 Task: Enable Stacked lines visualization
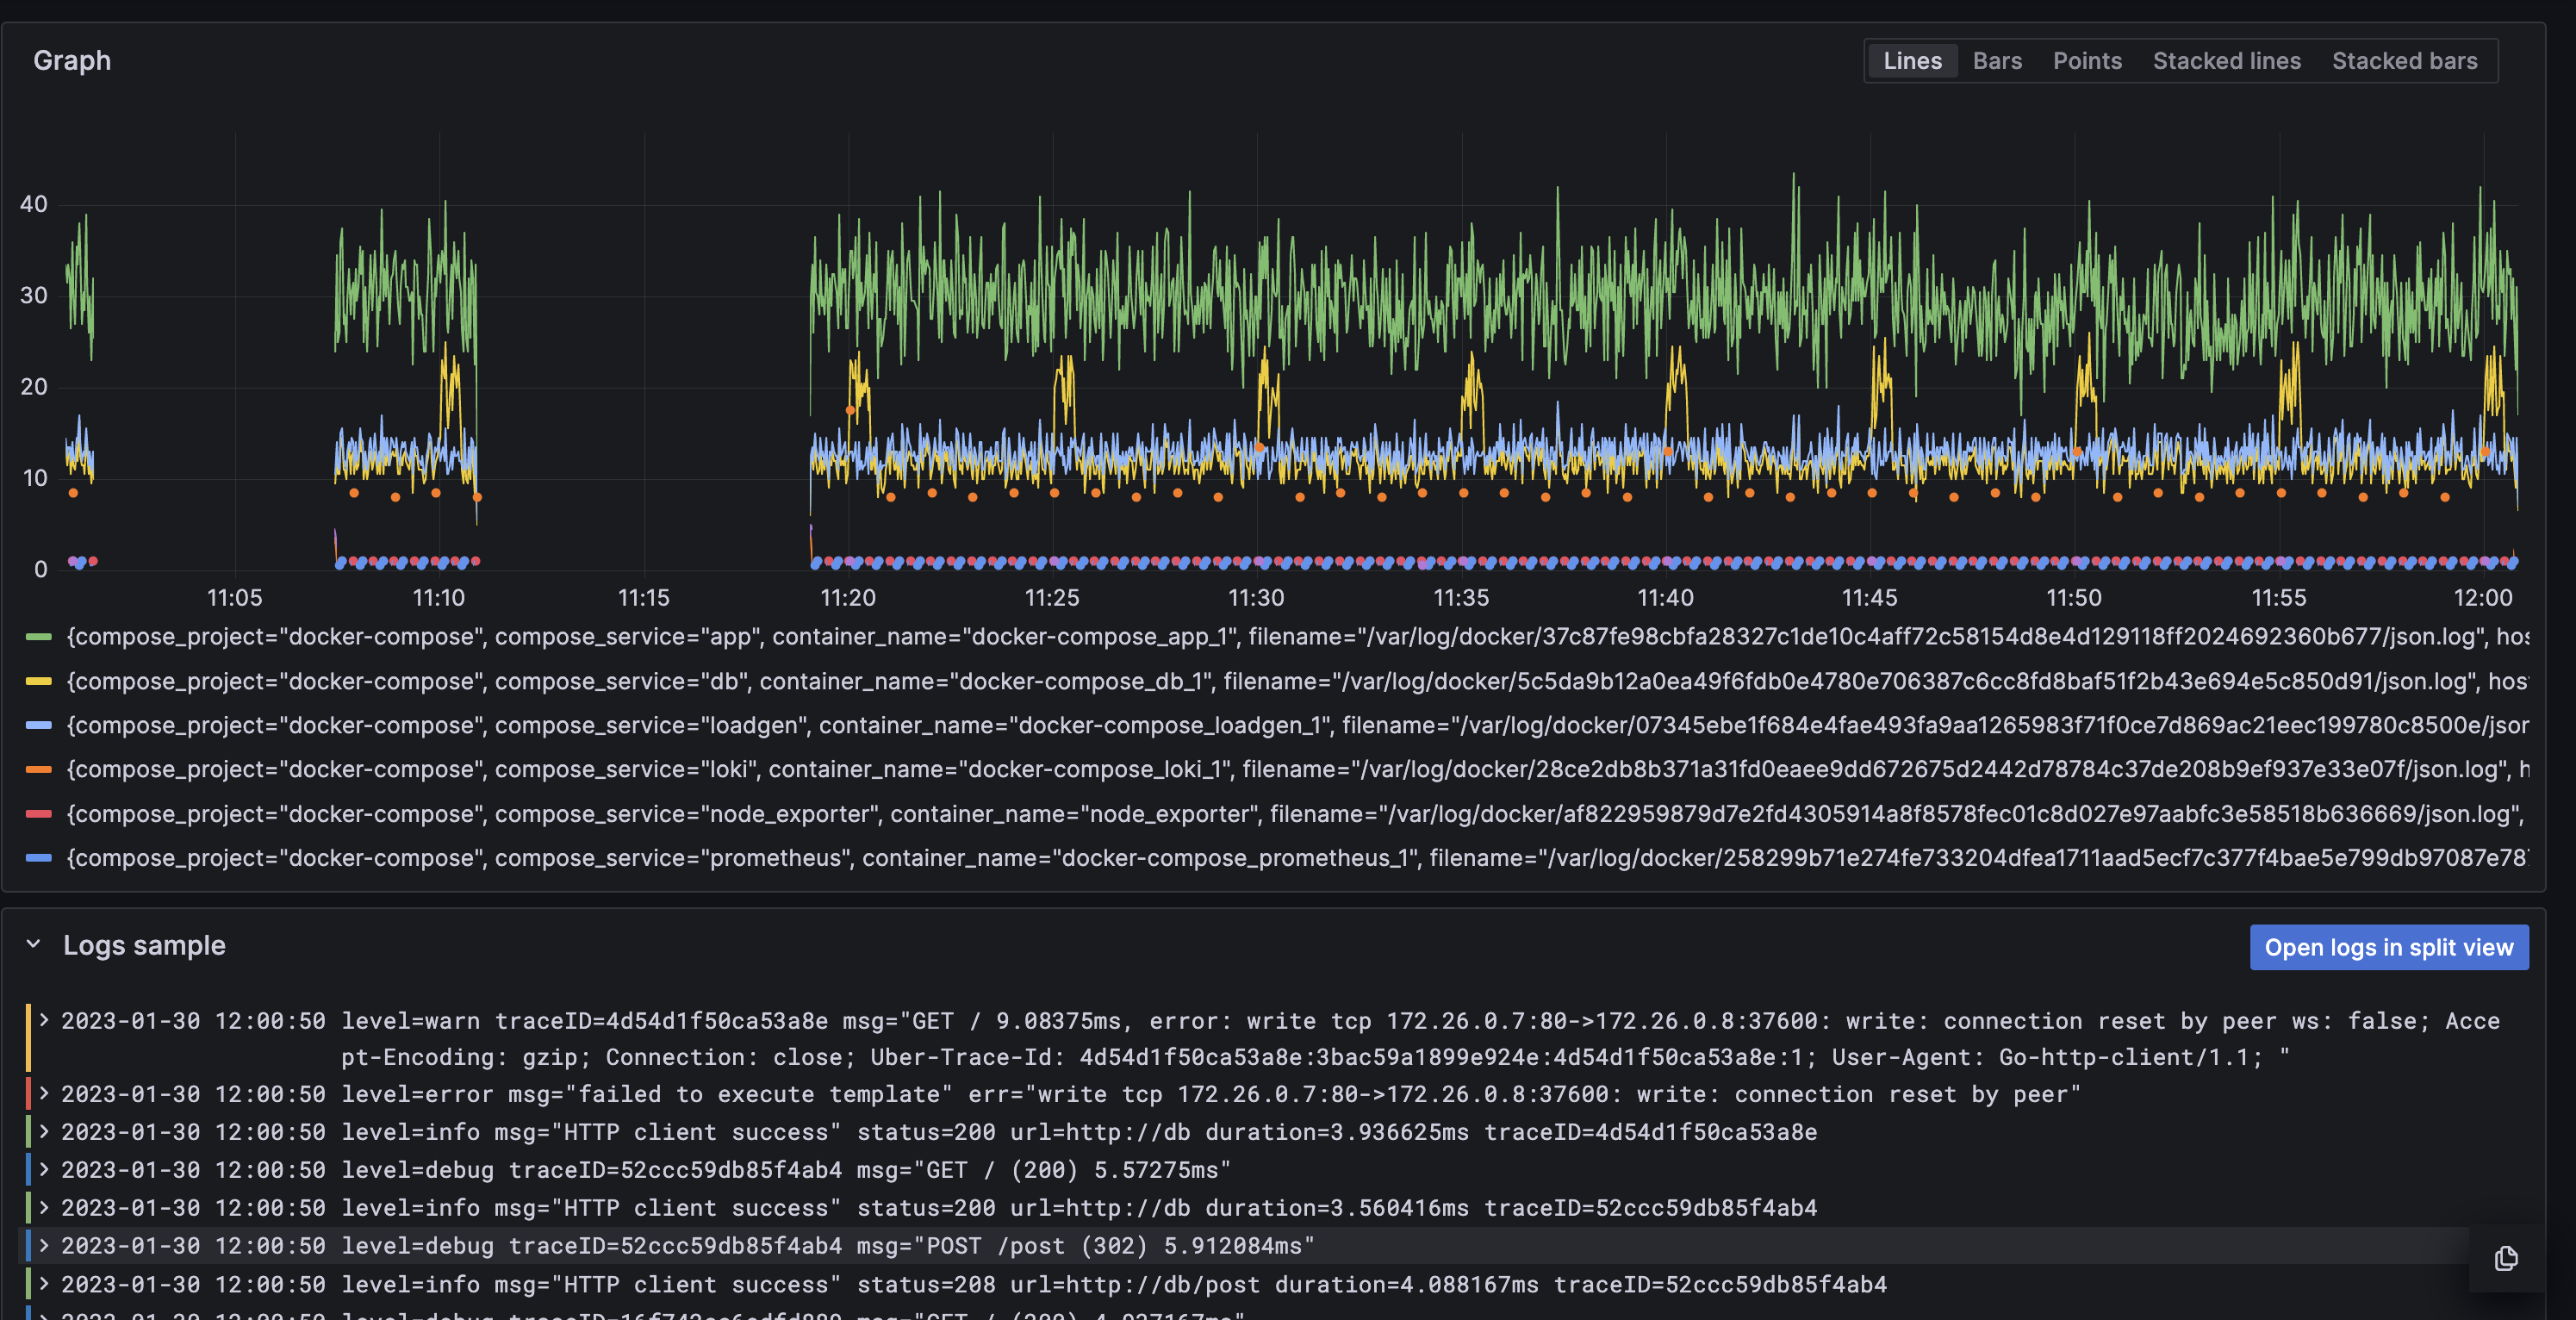2226,60
